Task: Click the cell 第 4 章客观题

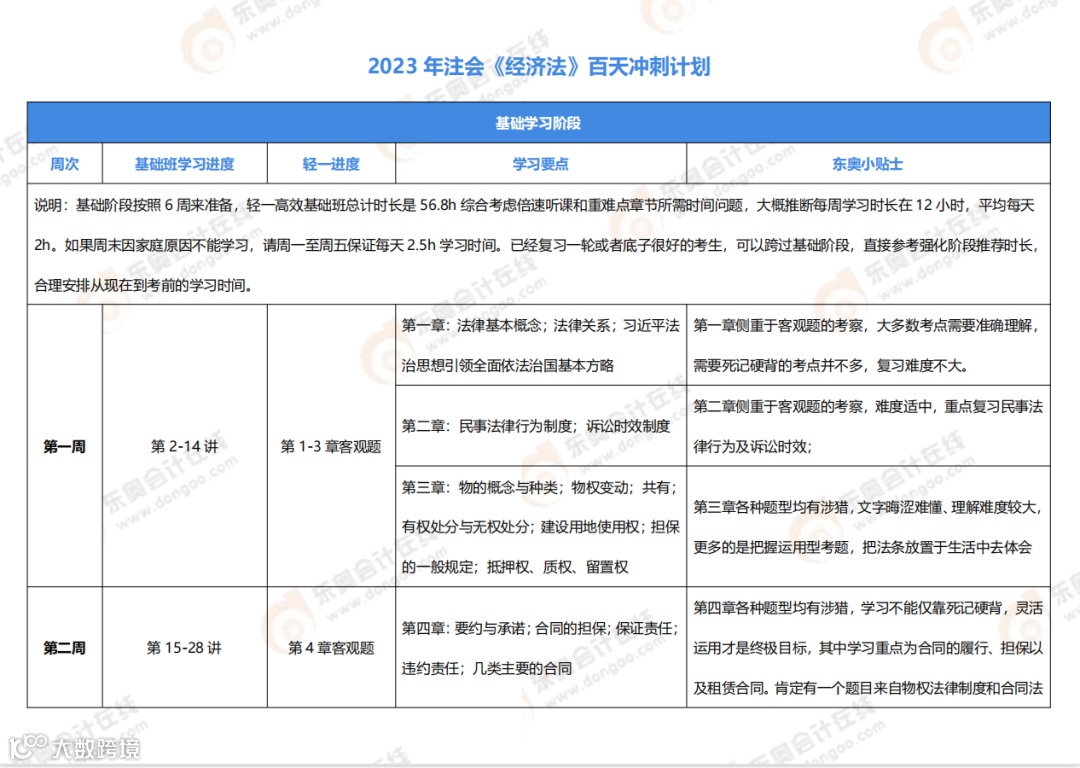Action: [x=331, y=647]
